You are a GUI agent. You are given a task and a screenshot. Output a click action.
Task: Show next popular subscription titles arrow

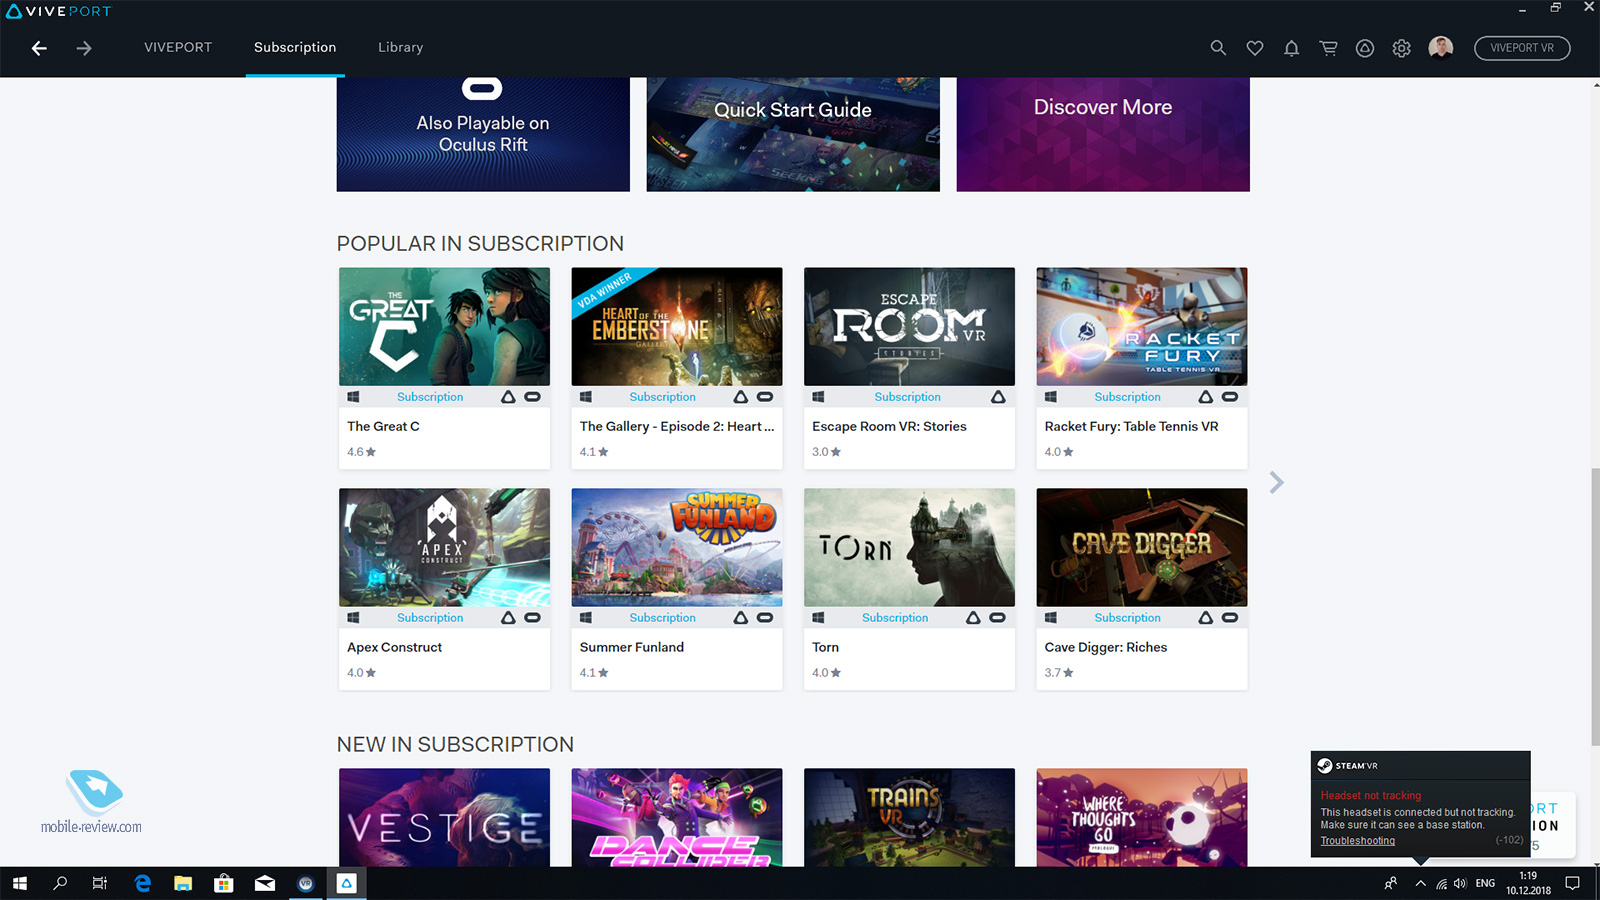click(1276, 482)
